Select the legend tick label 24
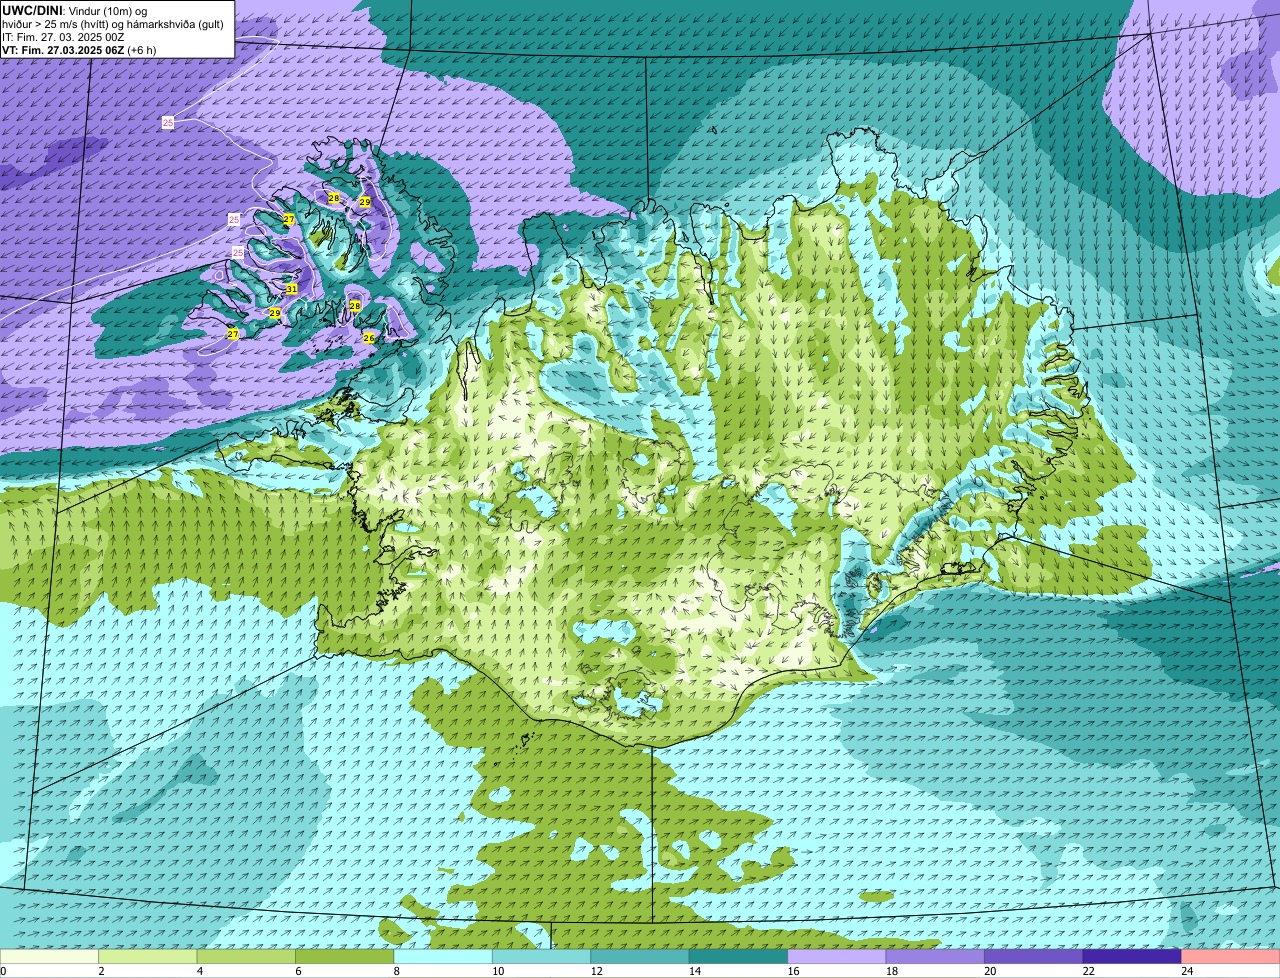Image resolution: width=1280 pixels, height=978 pixels. click(x=1186, y=970)
